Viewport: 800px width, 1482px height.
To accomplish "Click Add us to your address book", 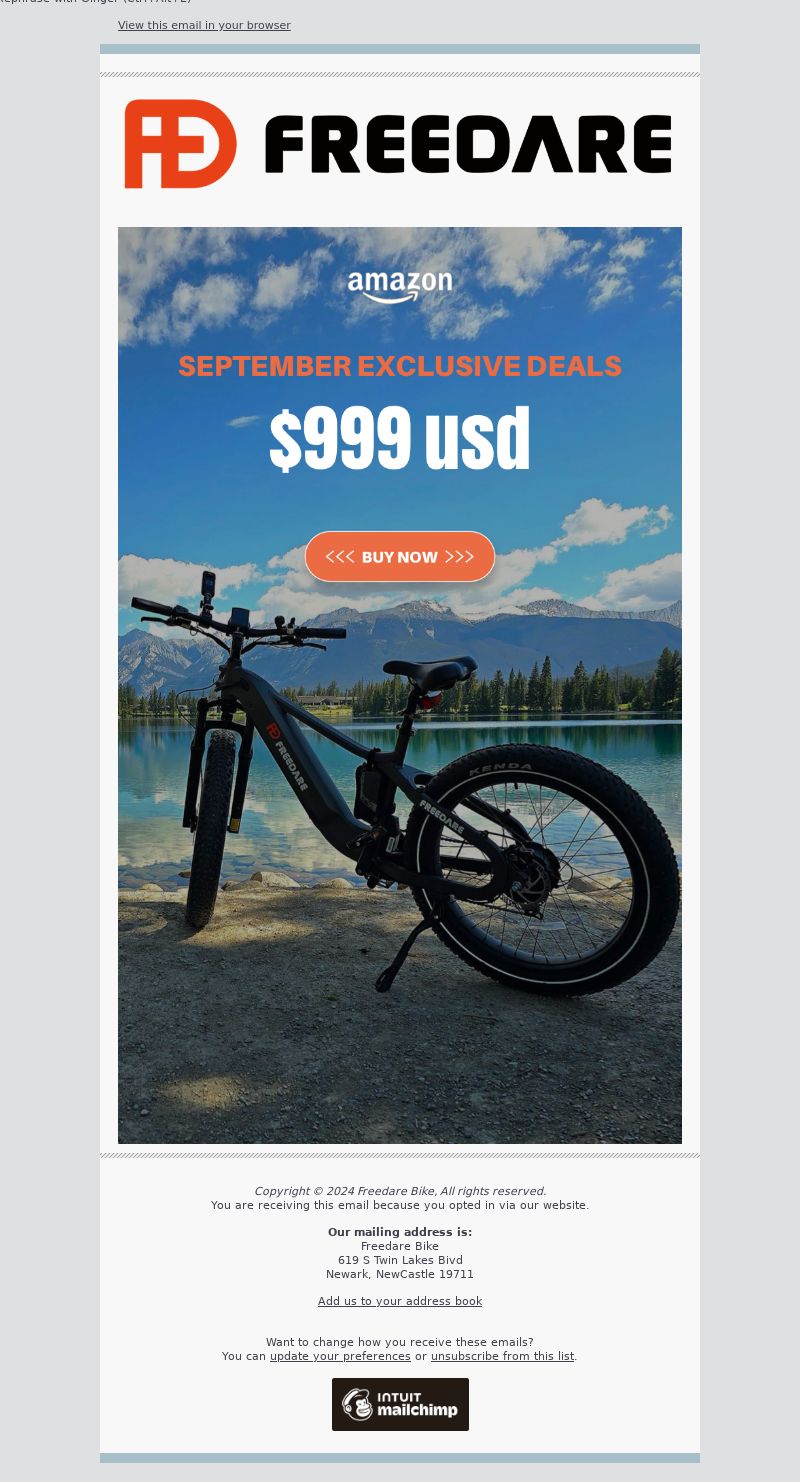I will (x=400, y=1301).
